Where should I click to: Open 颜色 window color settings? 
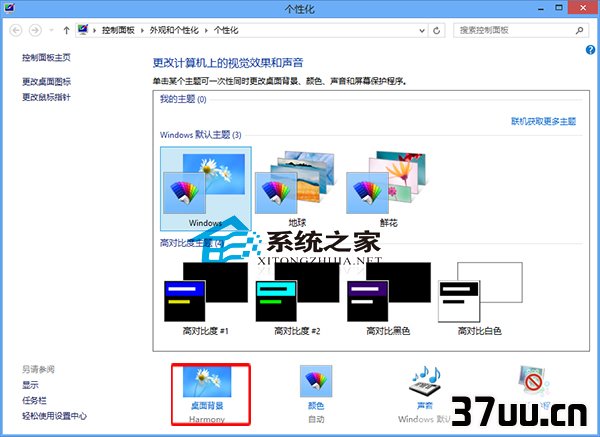pos(316,394)
